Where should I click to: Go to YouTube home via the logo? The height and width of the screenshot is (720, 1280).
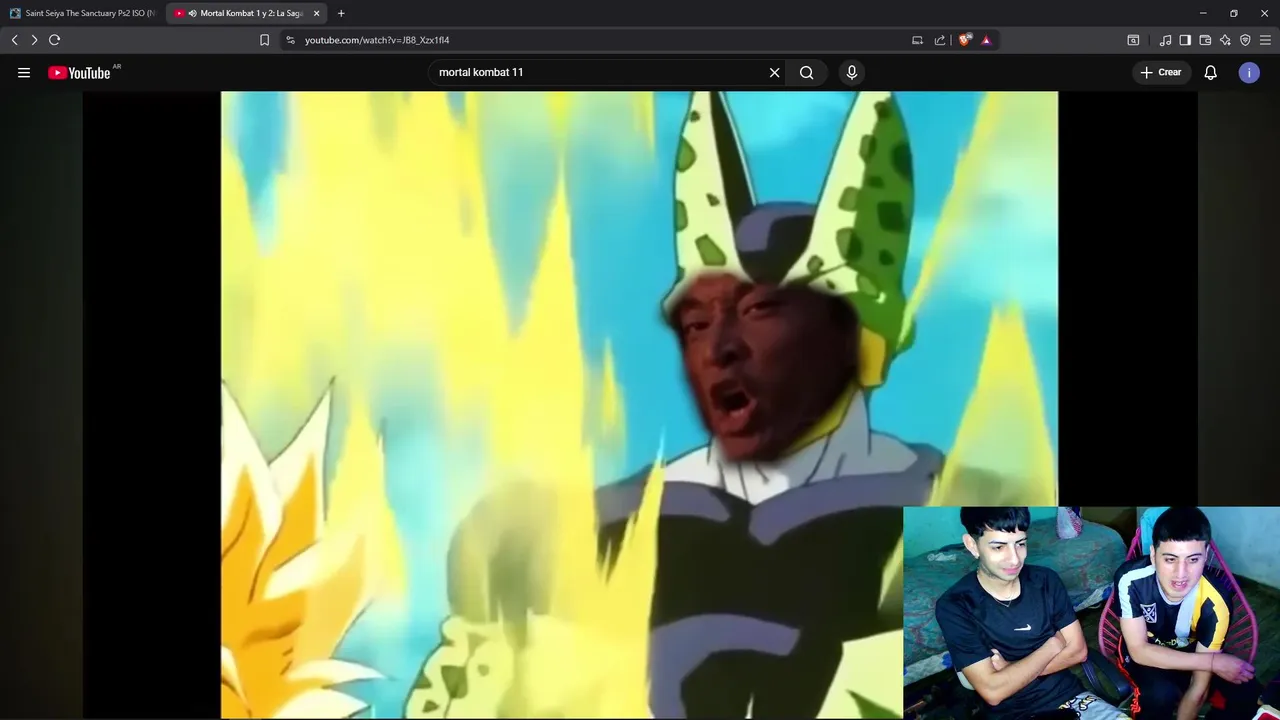point(80,72)
